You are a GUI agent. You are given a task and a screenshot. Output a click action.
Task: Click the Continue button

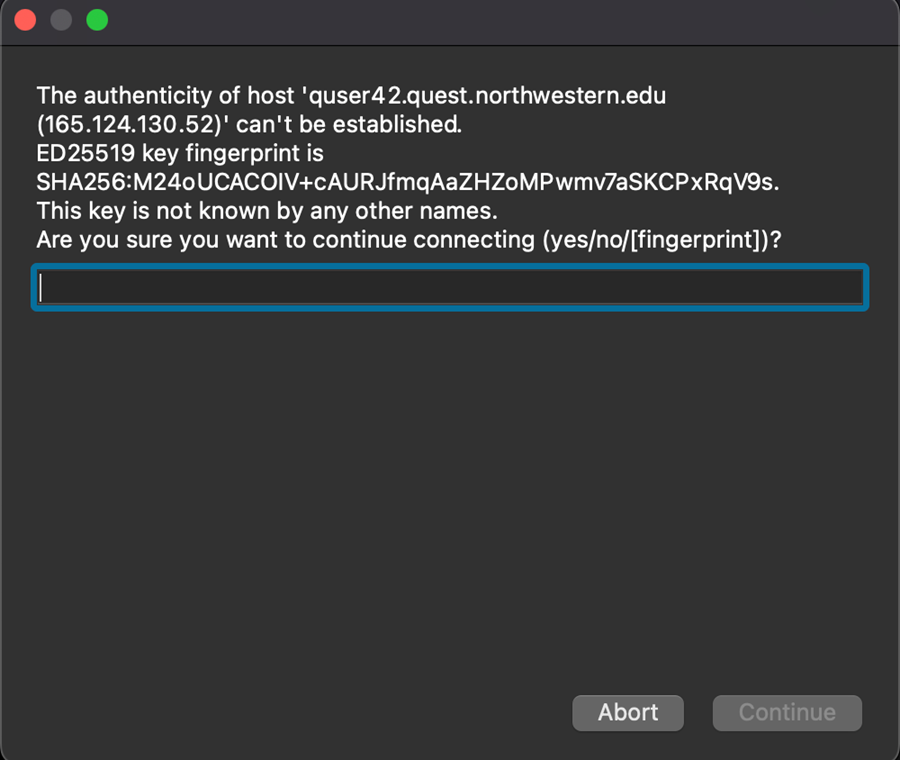[x=787, y=712]
